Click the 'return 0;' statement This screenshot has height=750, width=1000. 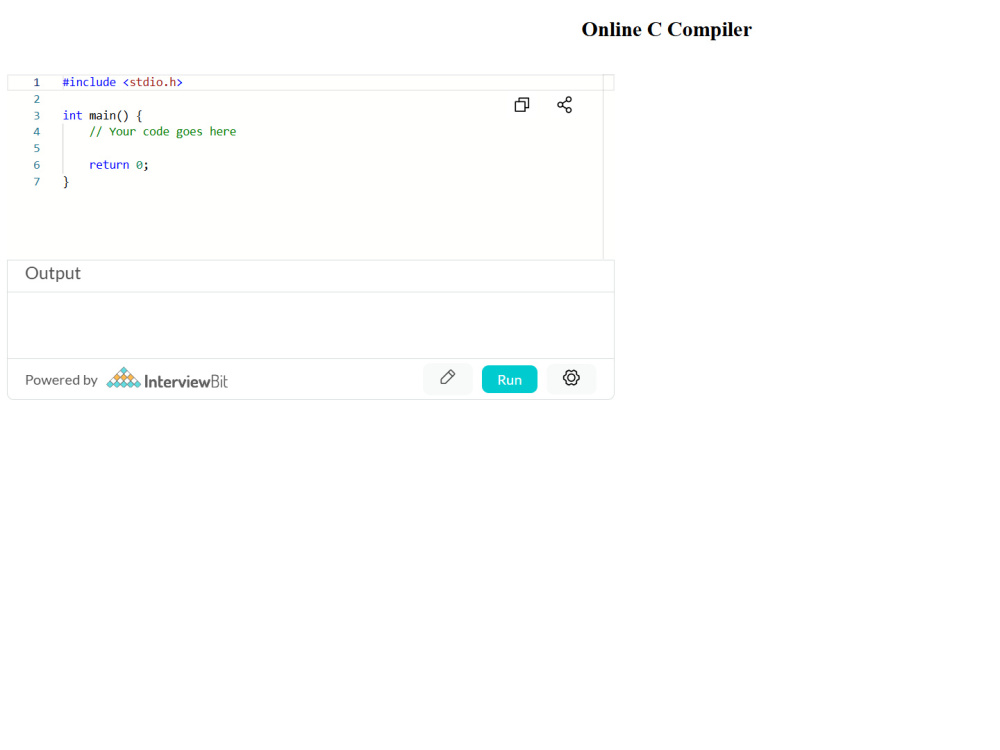[119, 165]
